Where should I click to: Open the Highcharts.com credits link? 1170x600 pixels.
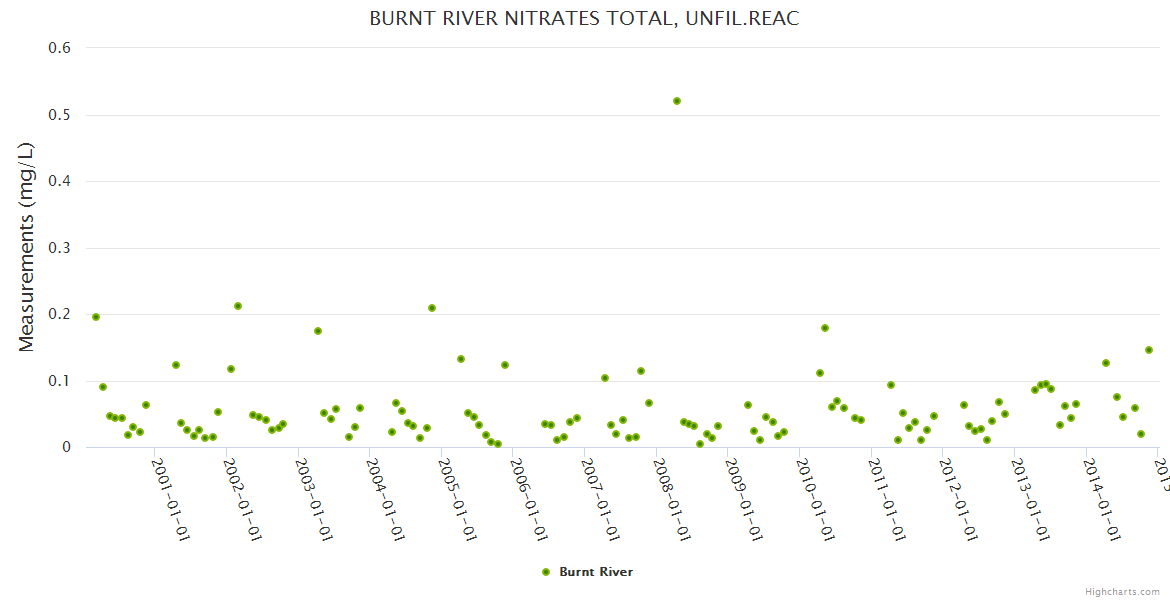point(1122,592)
